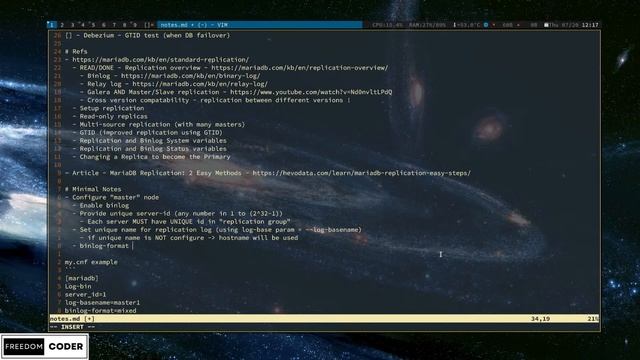Click the 'notes.md - VIM' window title
640x360 pixels.
[194, 25]
